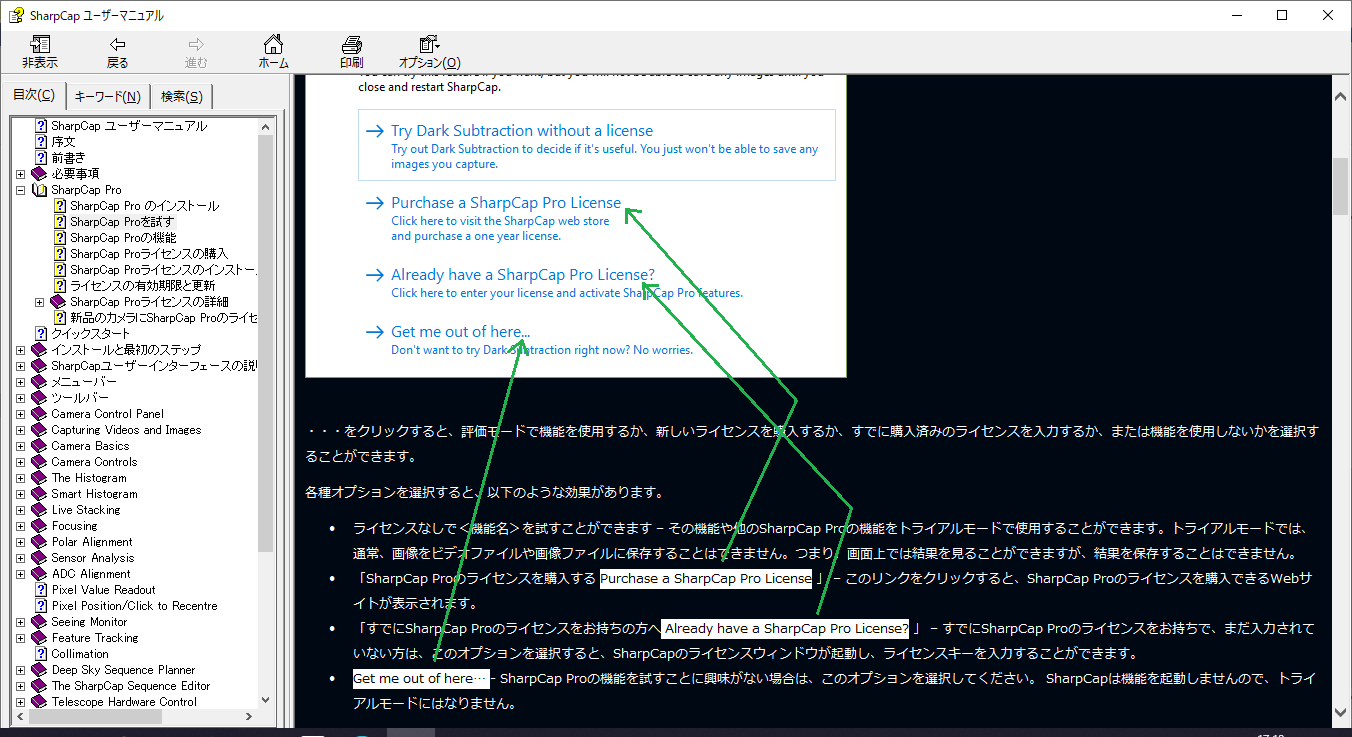Screen dimensions: 1352x737
Task: Open SharpCap Proの機能 topic
Action: pyautogui.click(x=123, y=238)
